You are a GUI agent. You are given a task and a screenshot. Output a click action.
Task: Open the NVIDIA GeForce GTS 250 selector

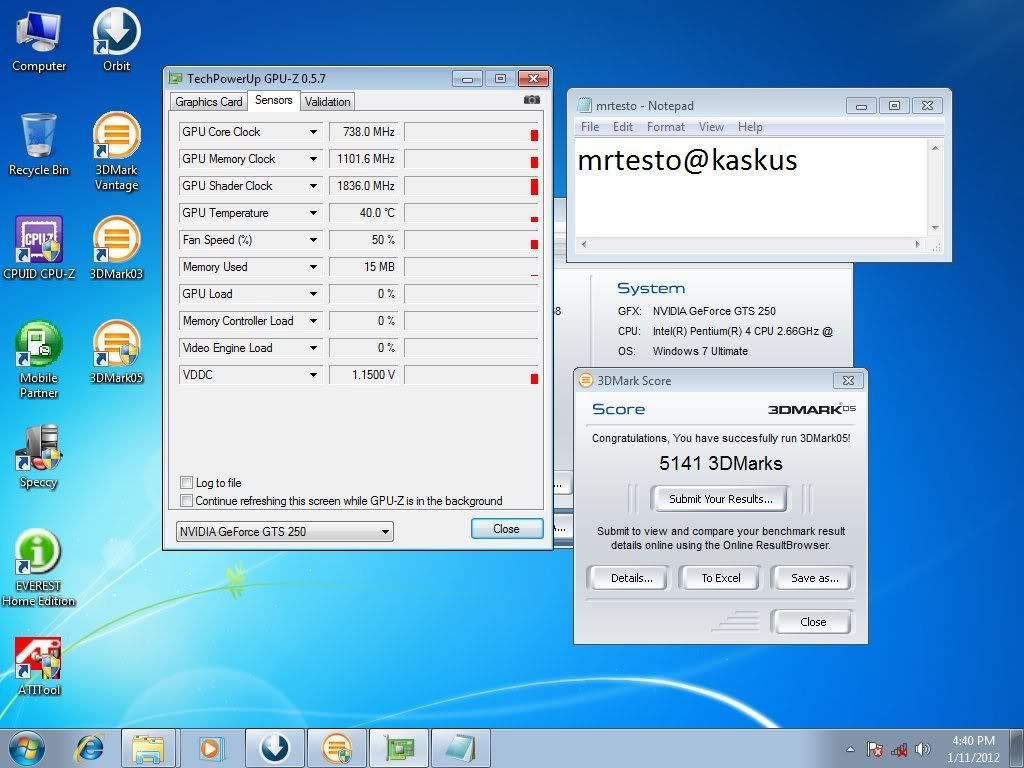[285, 532]
